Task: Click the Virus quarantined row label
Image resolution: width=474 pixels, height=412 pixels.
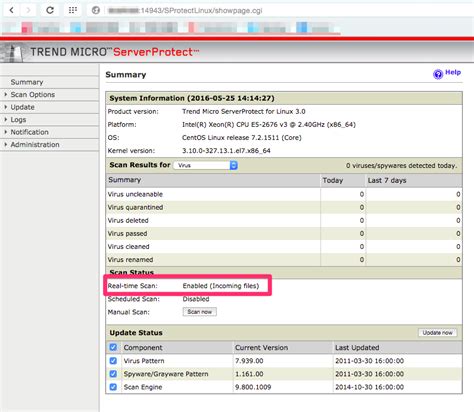Action: click(135, 207)
